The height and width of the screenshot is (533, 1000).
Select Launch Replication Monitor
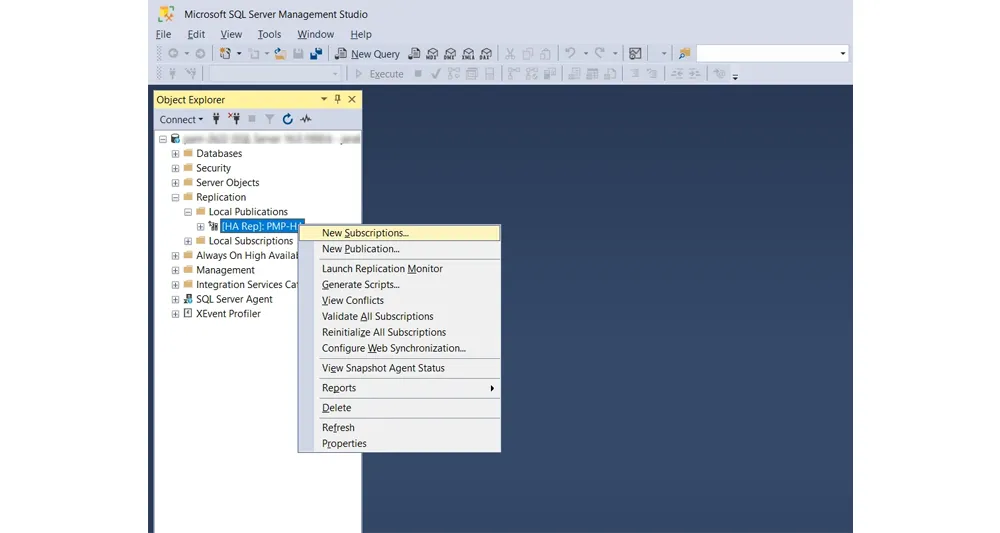(x=399, y=268)
